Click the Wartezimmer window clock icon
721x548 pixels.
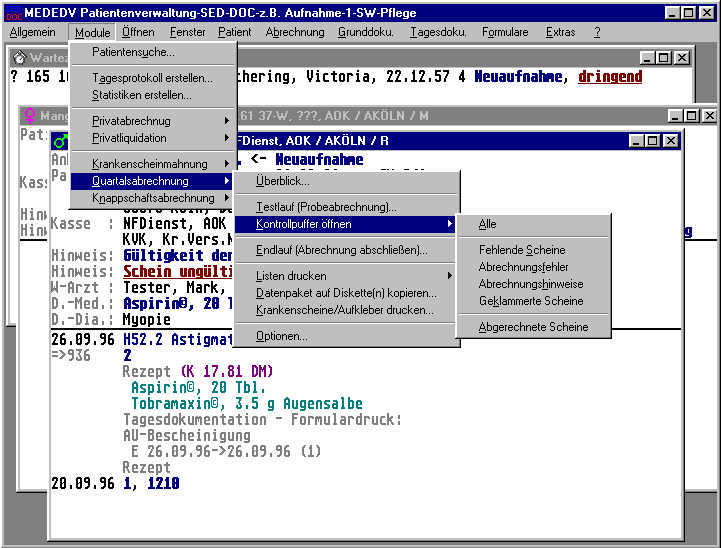pos(19,58)
